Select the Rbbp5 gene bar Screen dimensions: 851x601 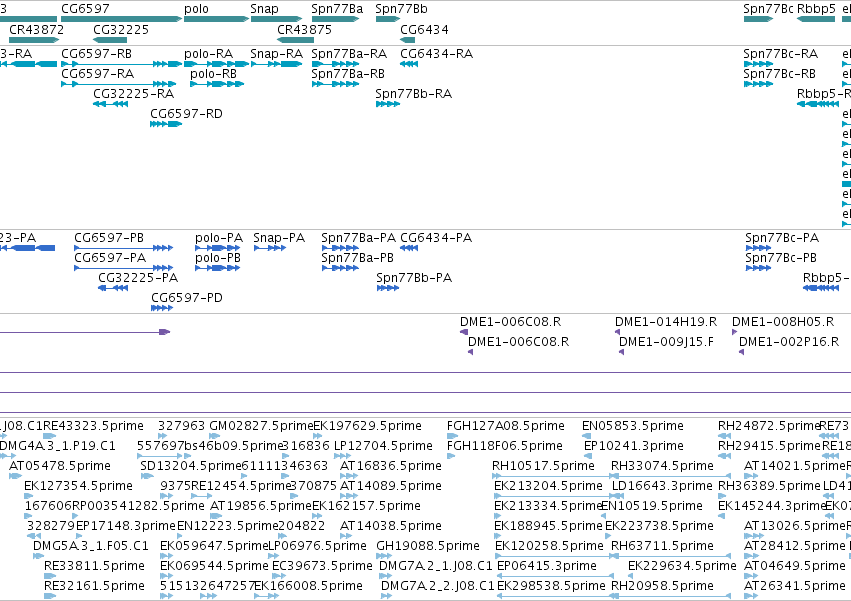pyautogui.click(x=816, y=19)
